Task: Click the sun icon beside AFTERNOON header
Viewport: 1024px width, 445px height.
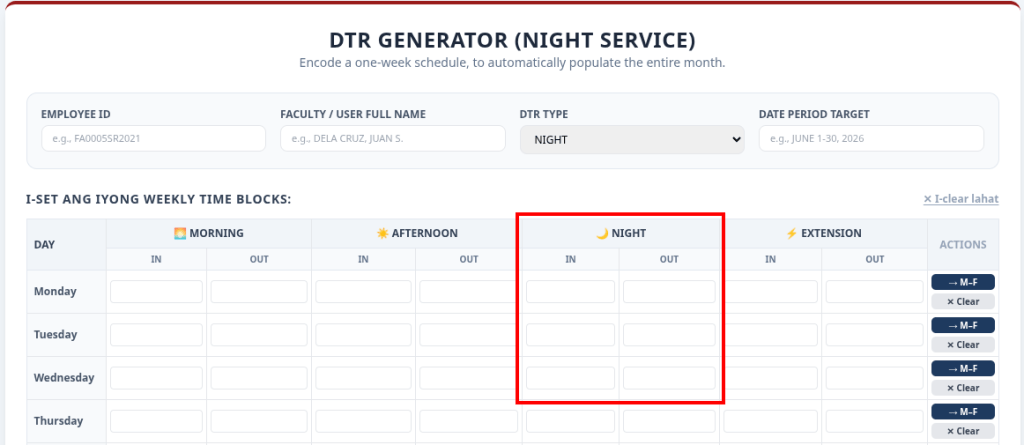Action: tap(382, 233)
